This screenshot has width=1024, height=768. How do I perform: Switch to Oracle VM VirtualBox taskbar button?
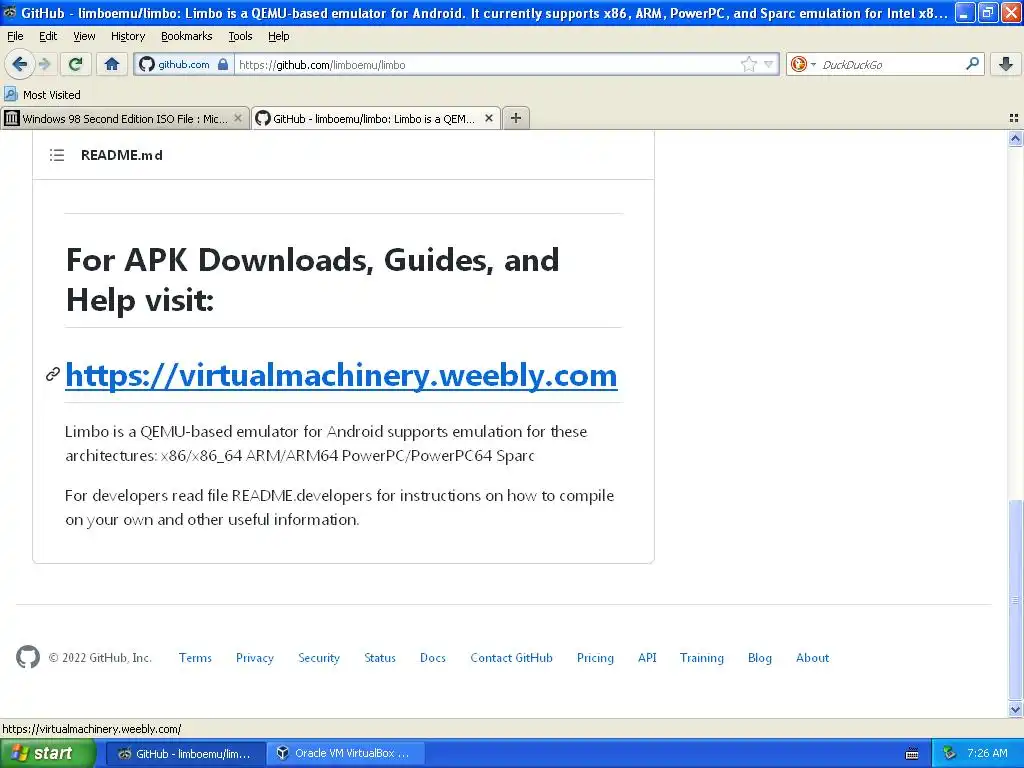click(x=346, y=754)
